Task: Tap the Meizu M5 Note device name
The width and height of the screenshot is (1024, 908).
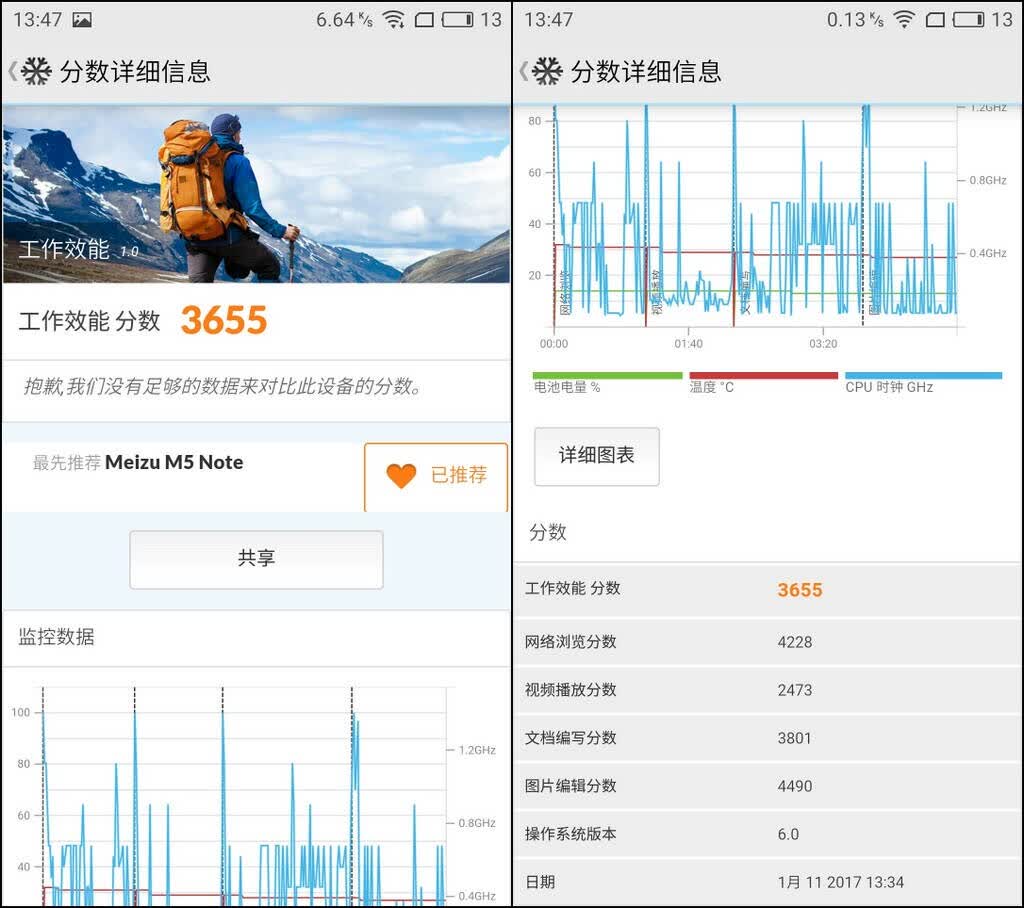Action: (x=174, y=462)
